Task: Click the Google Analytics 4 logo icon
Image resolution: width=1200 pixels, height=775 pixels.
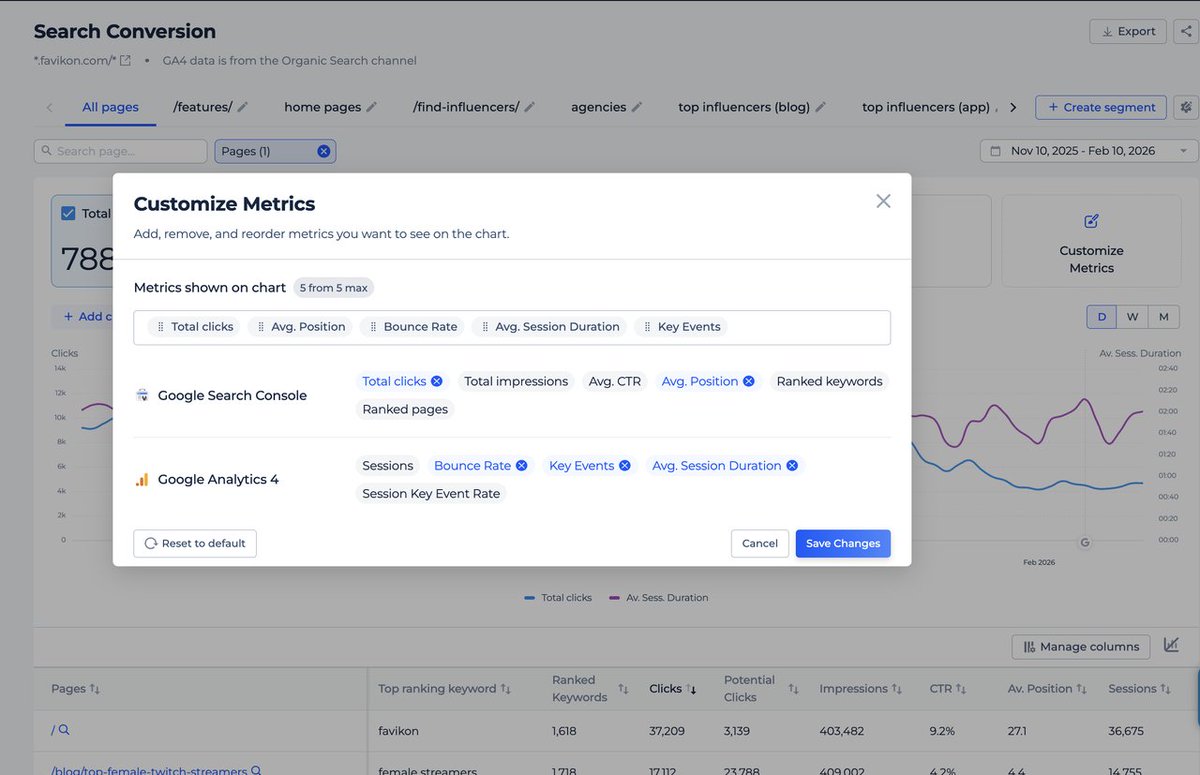Action: pyautogui.click(x=140, y=479)
